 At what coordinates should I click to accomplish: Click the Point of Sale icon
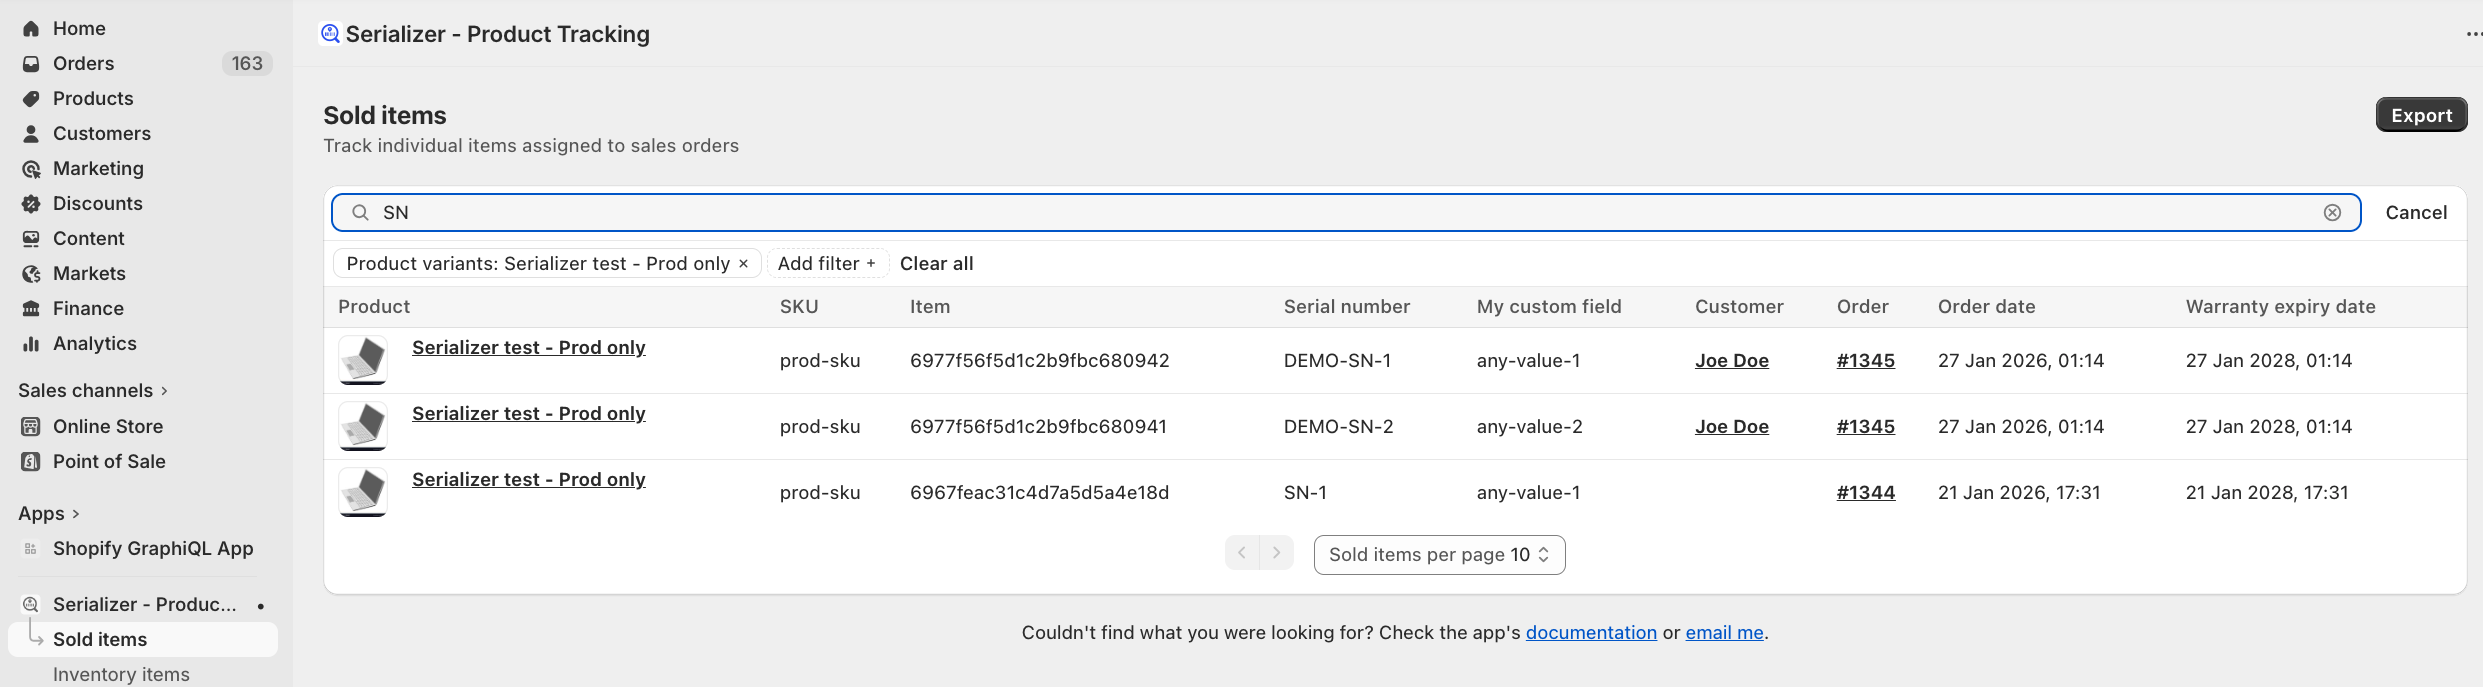tap(31, 462)
